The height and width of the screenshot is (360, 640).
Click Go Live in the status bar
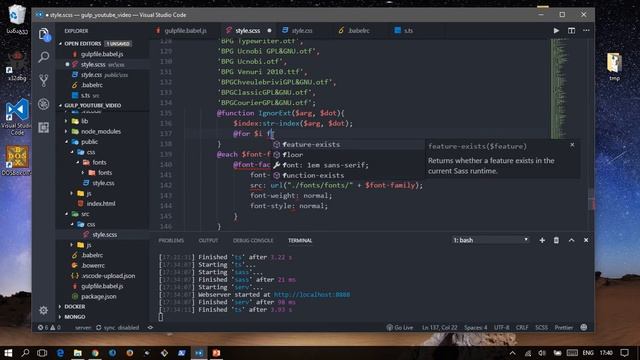coord(400,327)
